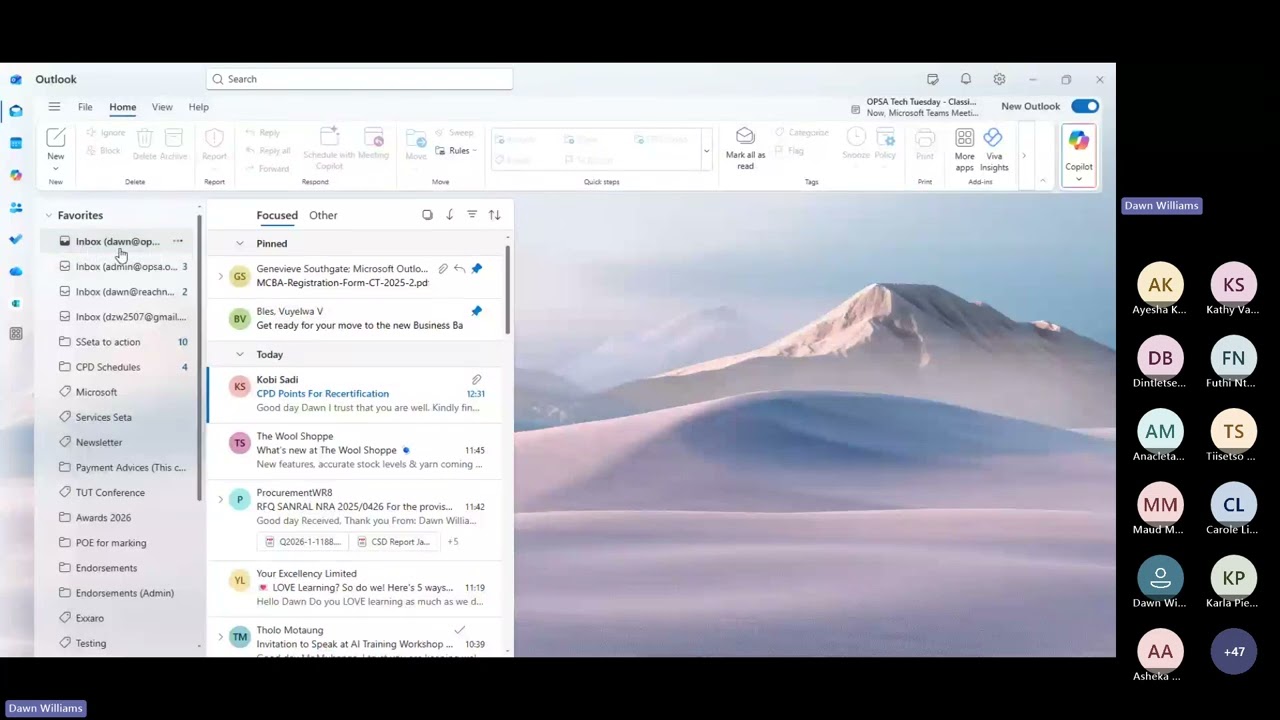Switch to the Home ribbon tab

pyautogui.click(x=123, y=107)
